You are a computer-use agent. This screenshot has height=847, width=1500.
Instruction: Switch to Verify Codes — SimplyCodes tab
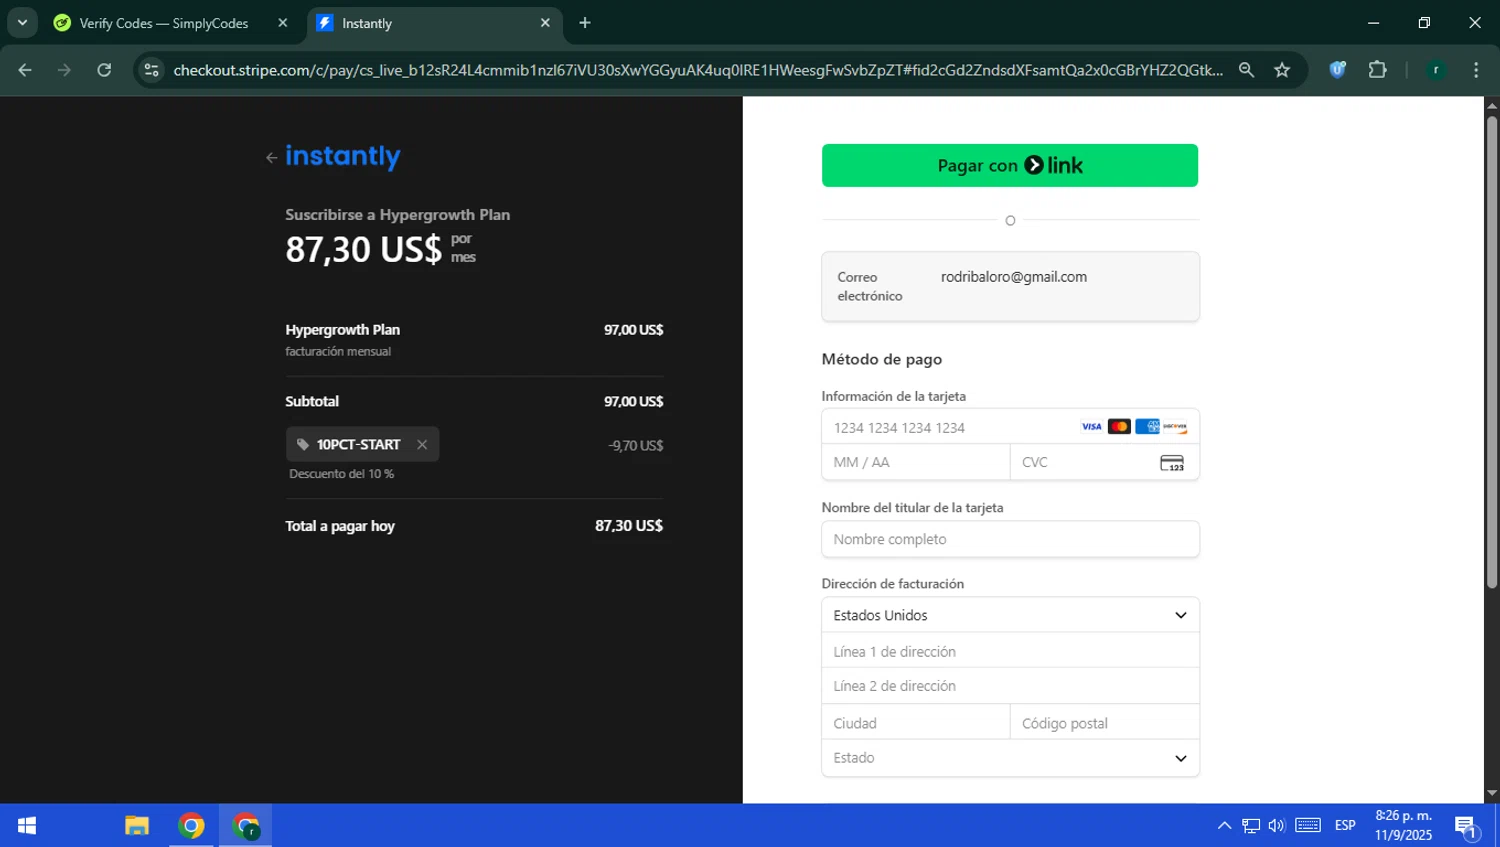pyautogui.click(x=165, y=23)
